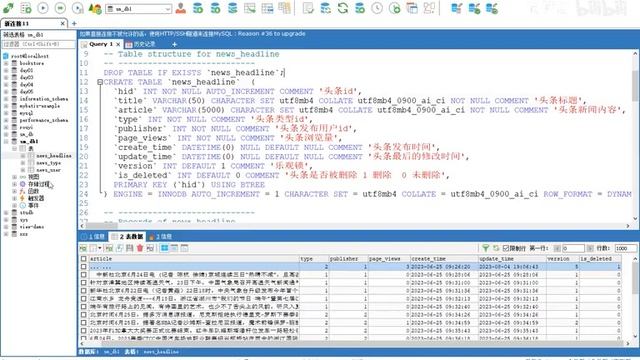Check the row with create_time 09:24:20

pos(84,267)
